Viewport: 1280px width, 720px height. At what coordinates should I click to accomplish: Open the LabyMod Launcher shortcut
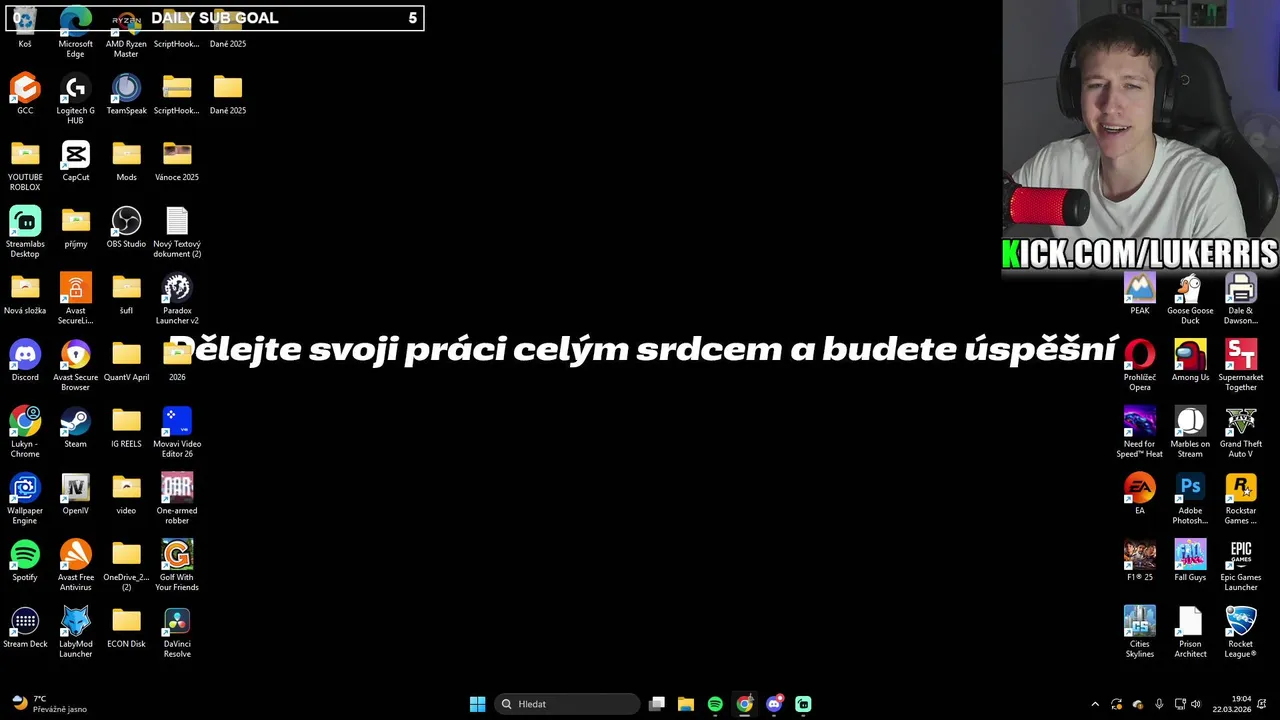pyautogui.click(x=75, y=632)
